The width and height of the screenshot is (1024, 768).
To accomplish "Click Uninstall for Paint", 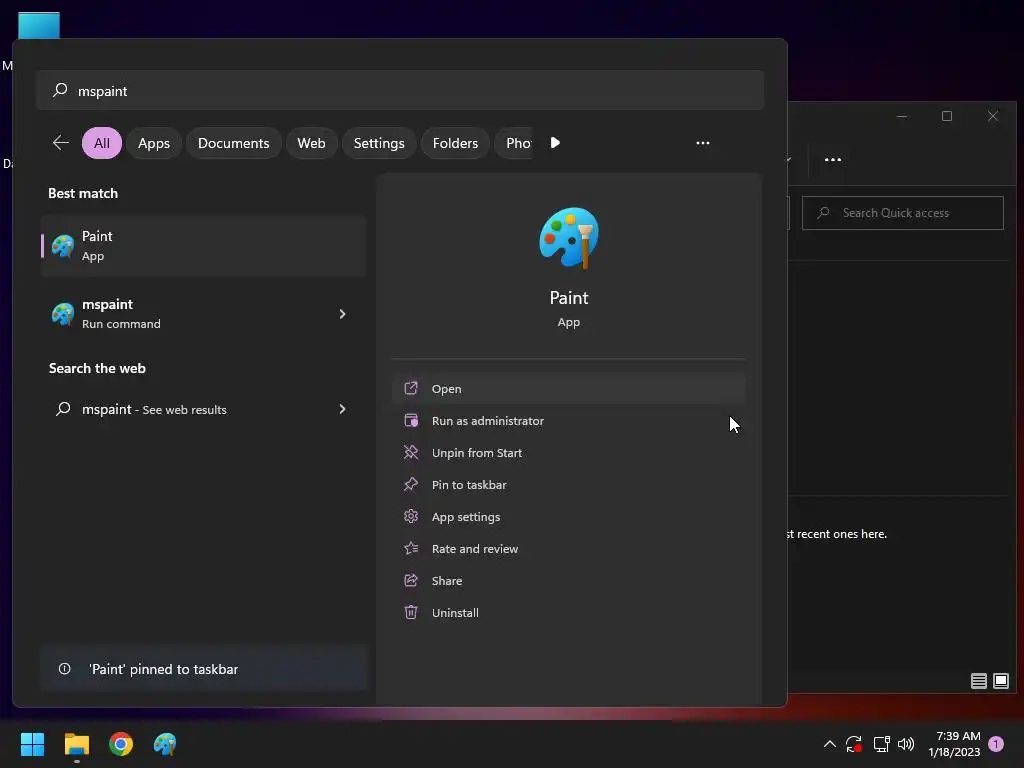I will click(x=569, y=613).
